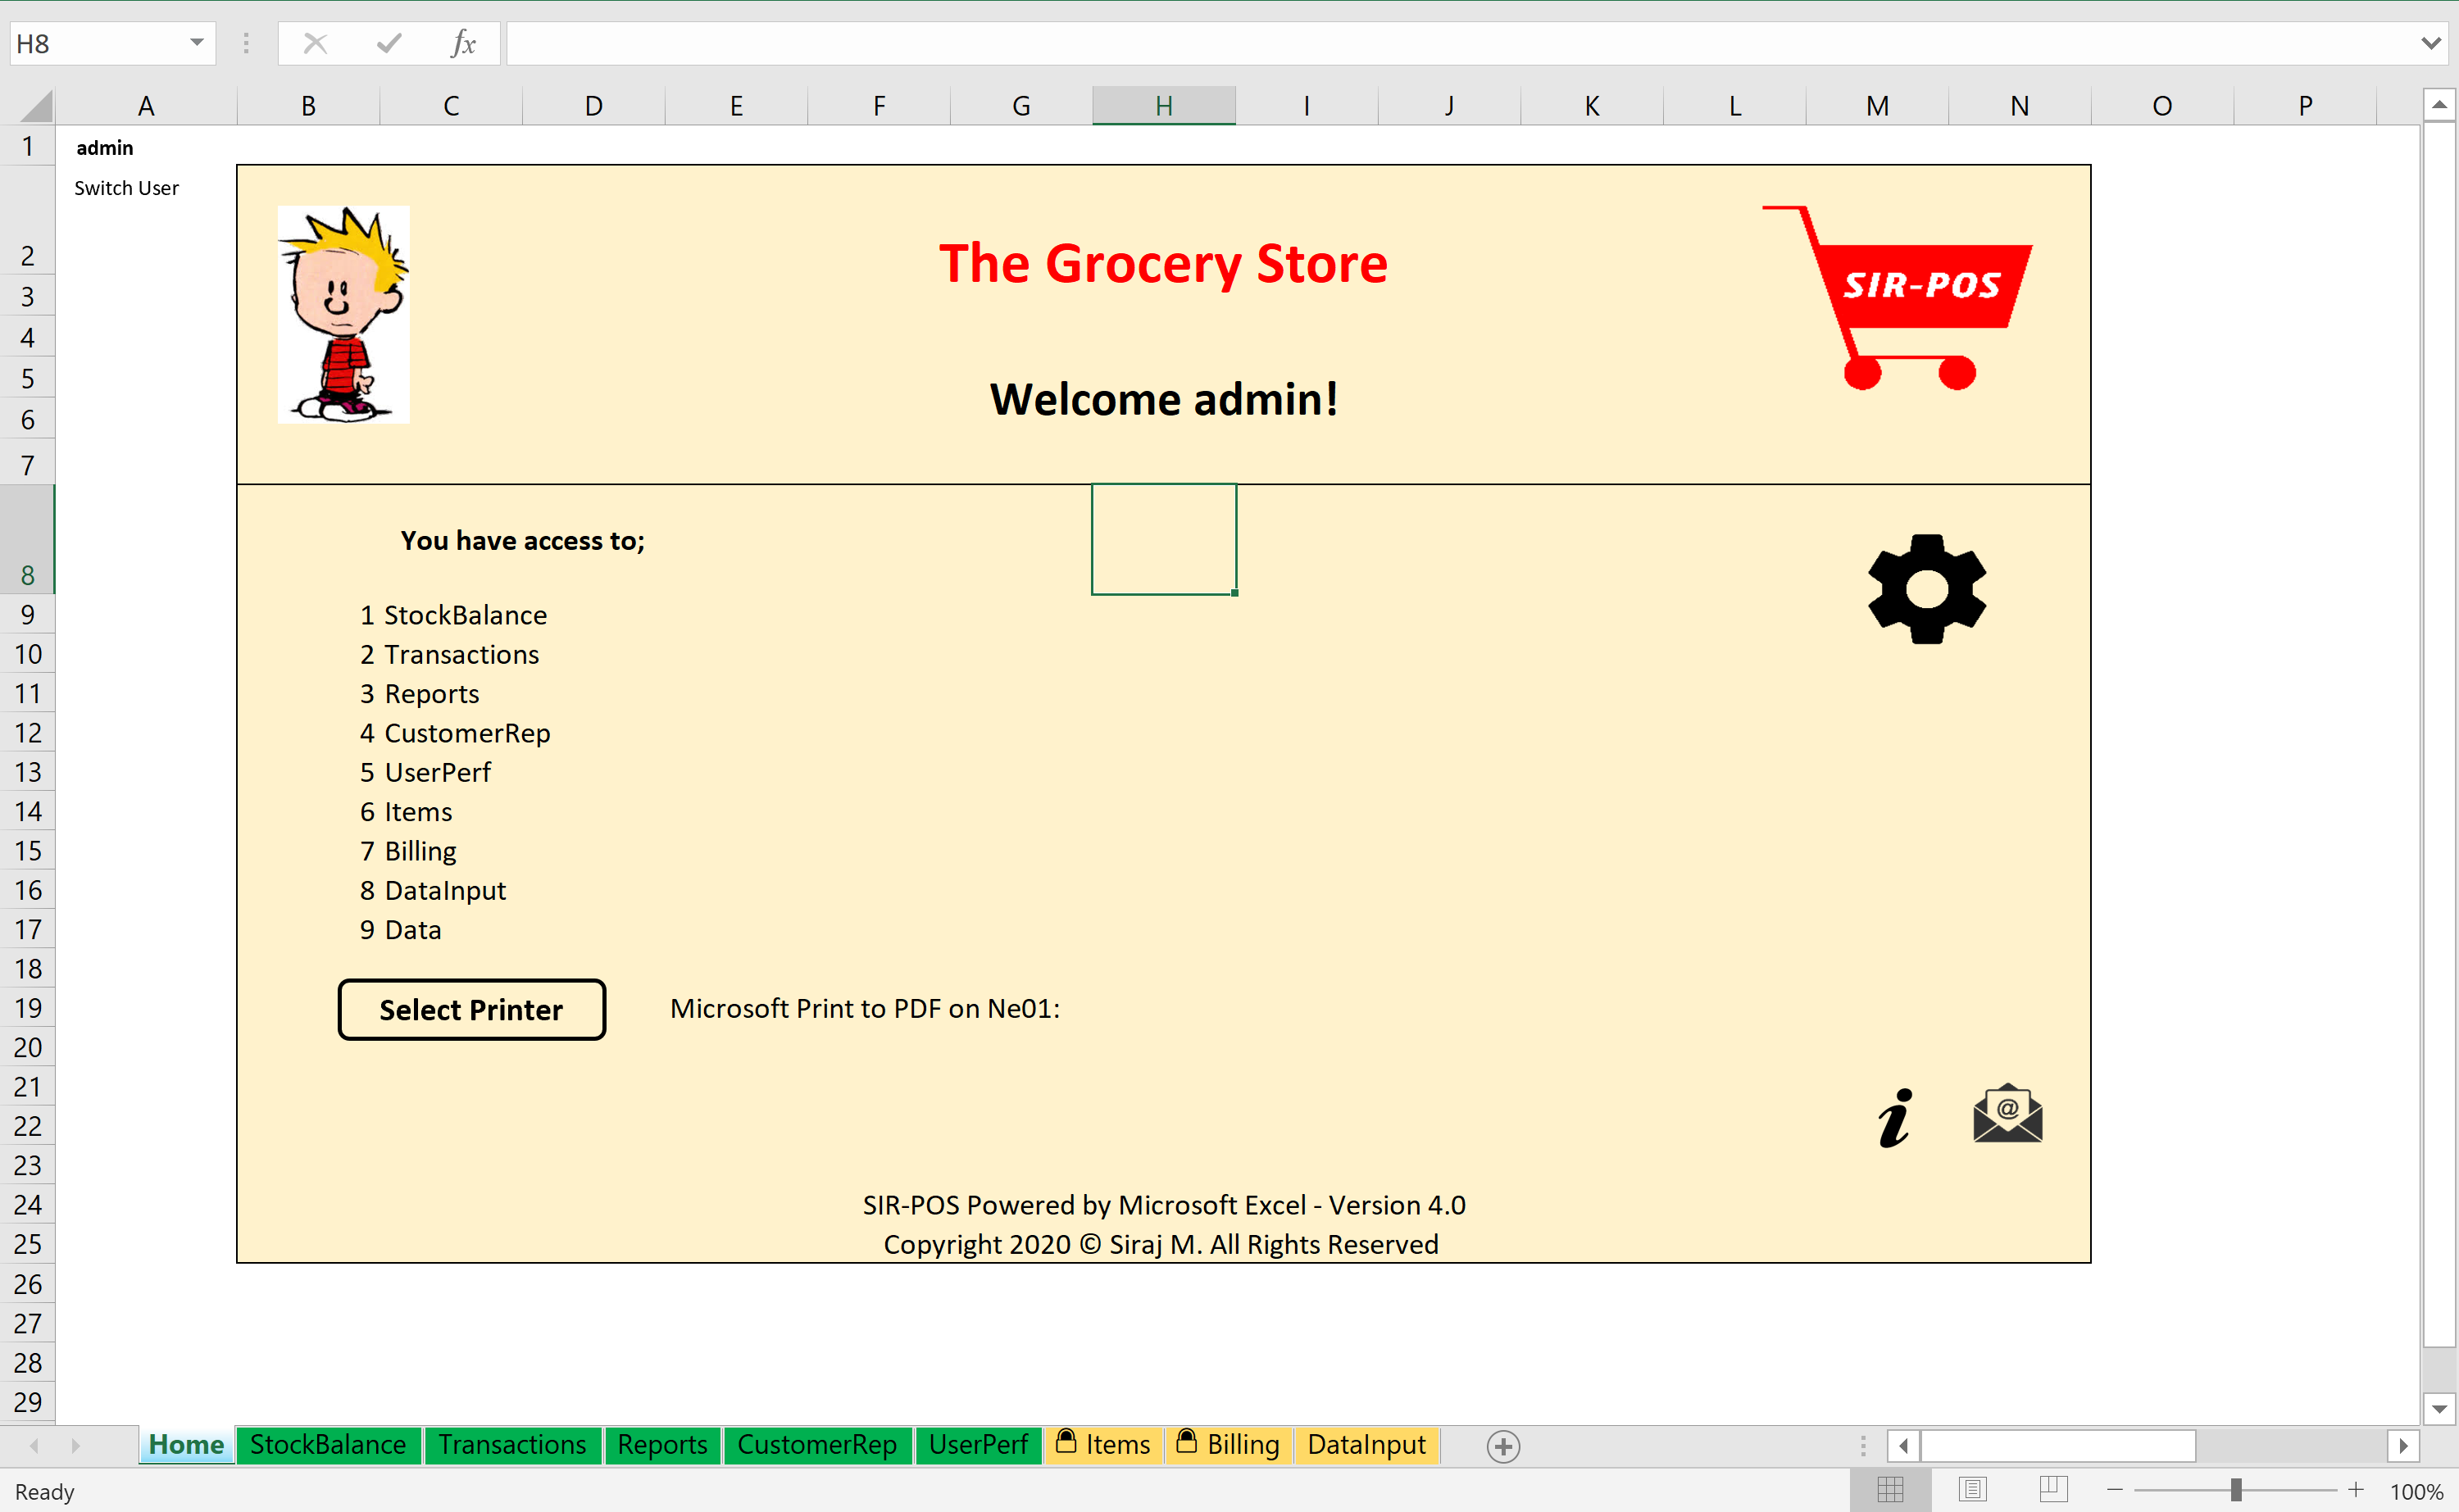Switch to Page Layout view
The width and height of the screenshot is (2459, 1512).
coord(1971,1490)
